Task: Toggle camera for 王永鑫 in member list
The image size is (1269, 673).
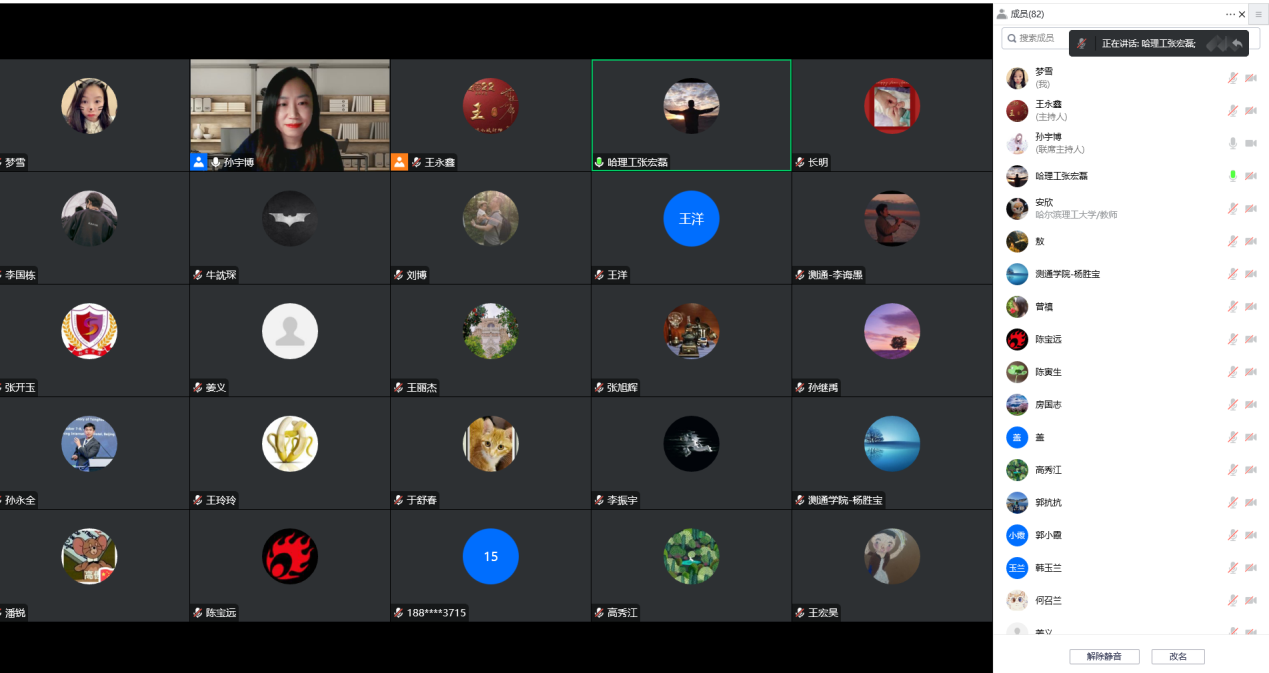Action: pos(1250,110)
